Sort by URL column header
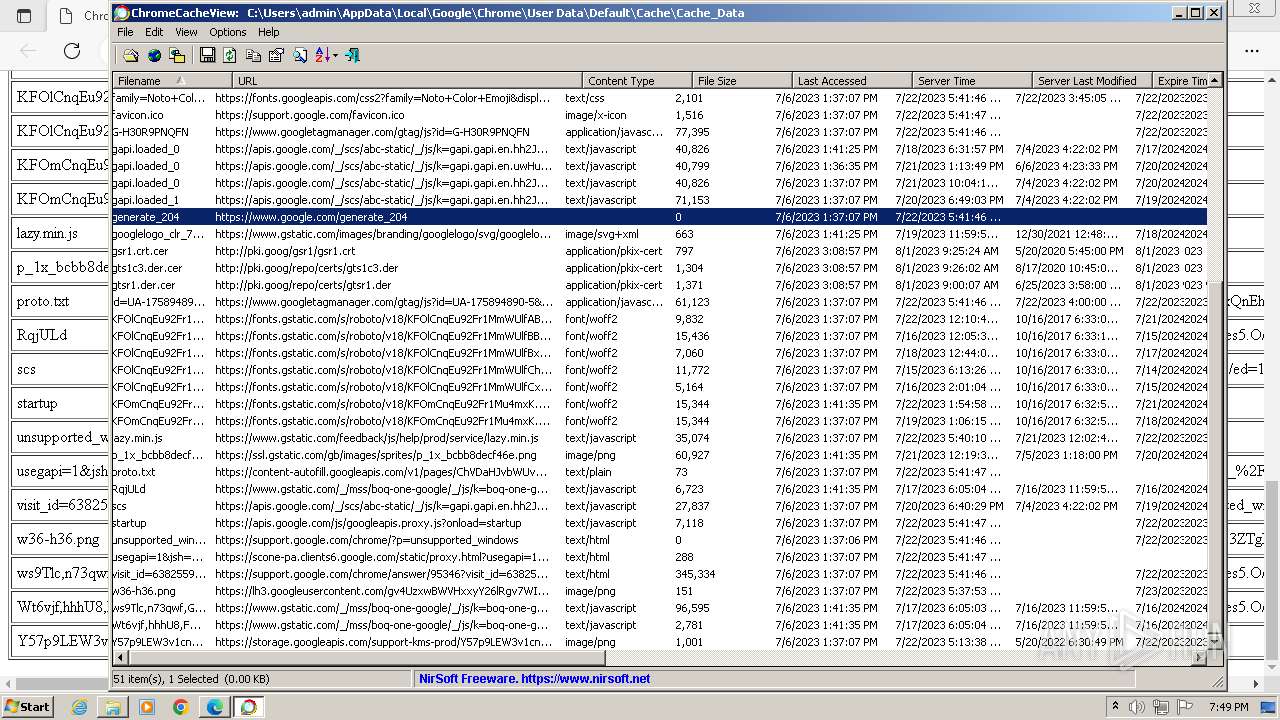1280x720 pixels. point(407,81)
